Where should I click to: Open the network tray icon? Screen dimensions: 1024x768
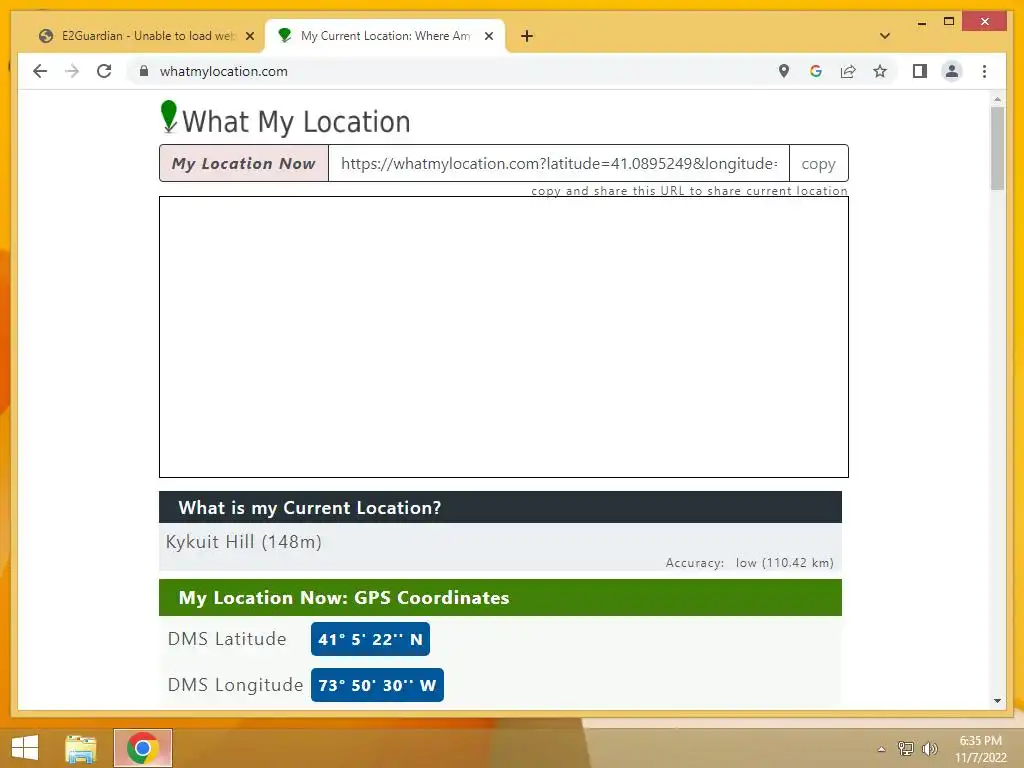pyautogui.click(x=905, y=748)
